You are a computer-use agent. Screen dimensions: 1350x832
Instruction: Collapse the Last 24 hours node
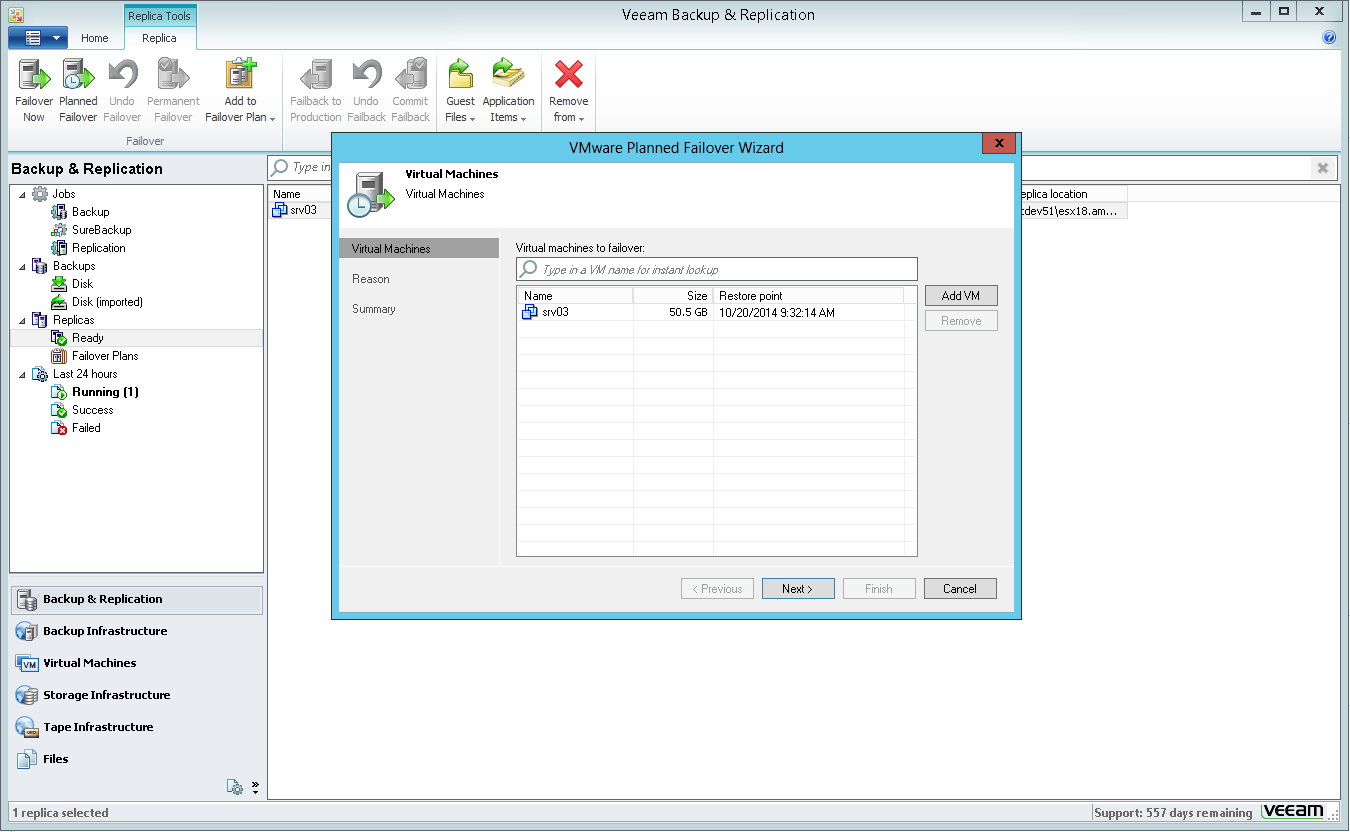23,374
